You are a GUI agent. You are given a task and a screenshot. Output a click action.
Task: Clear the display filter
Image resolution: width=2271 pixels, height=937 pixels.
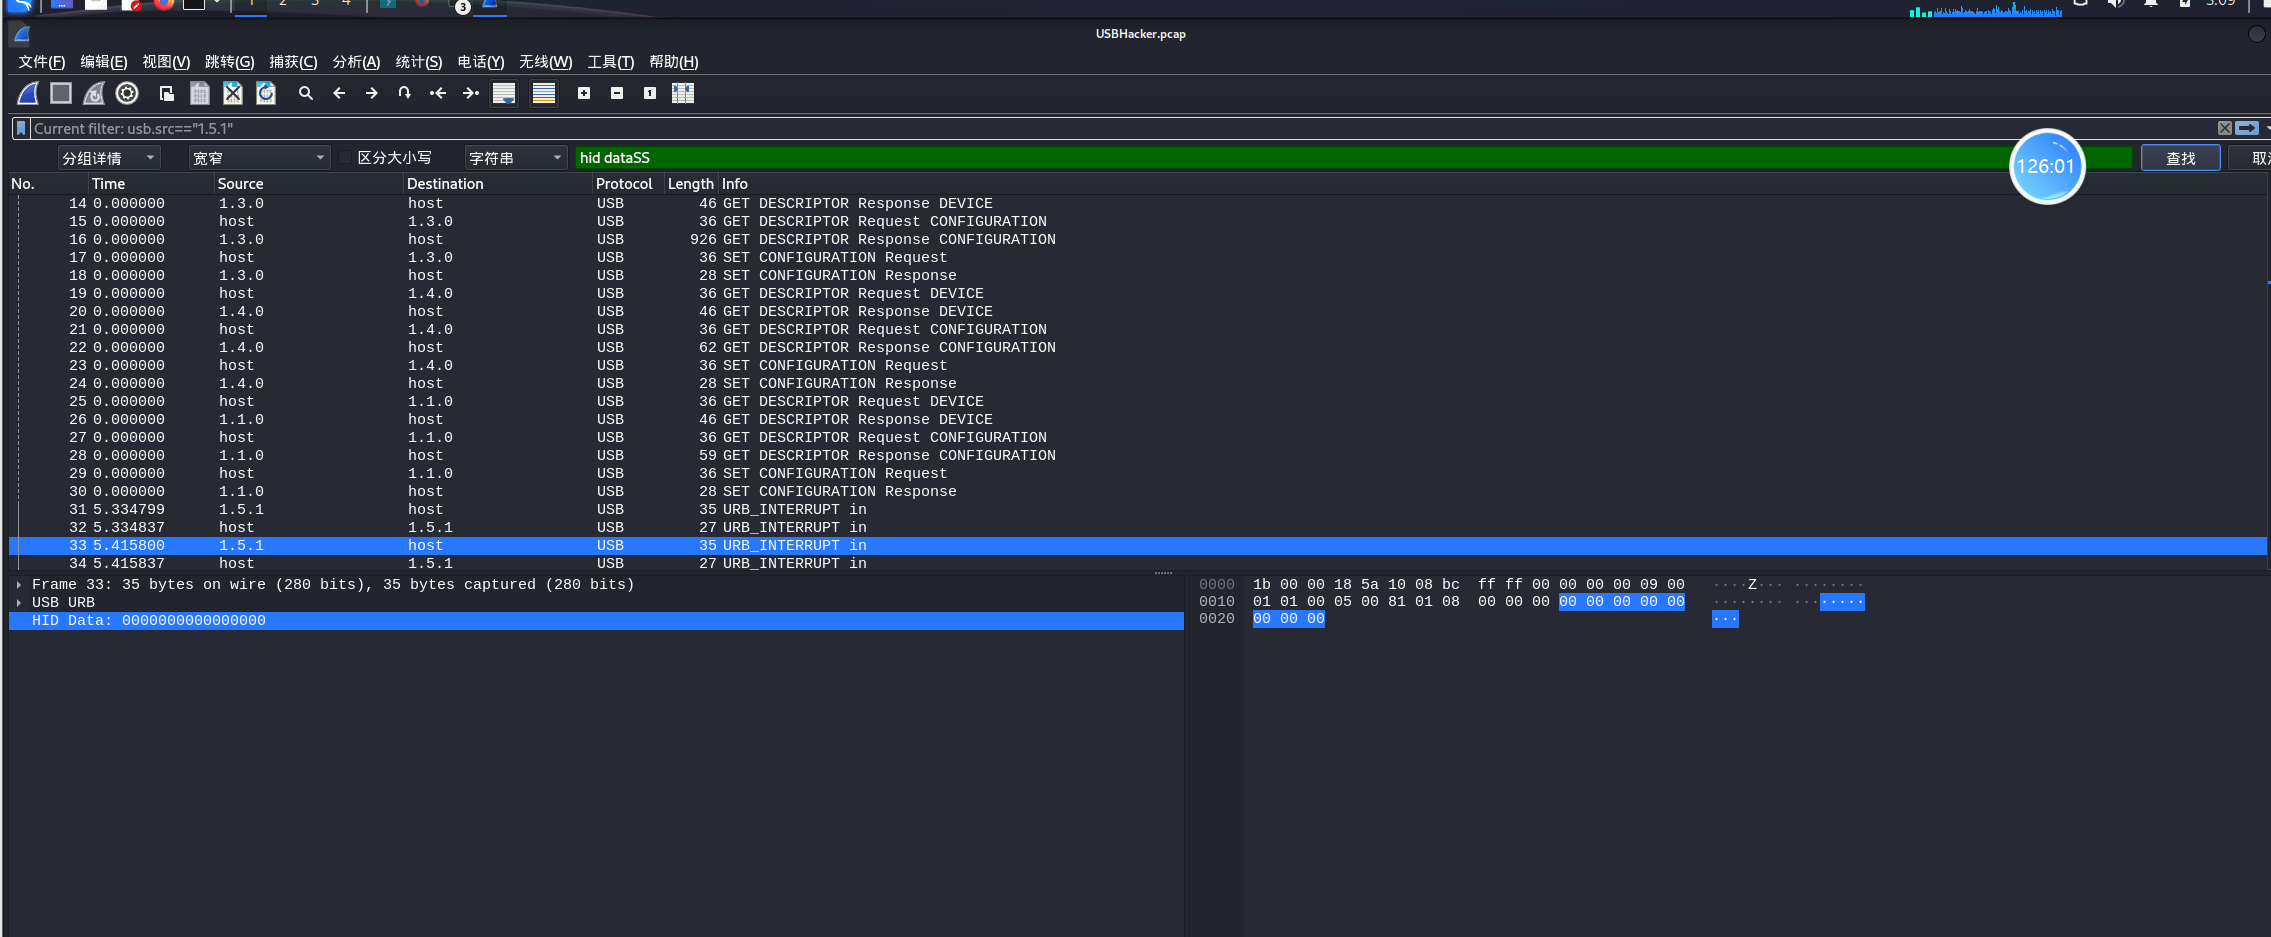2224,128
